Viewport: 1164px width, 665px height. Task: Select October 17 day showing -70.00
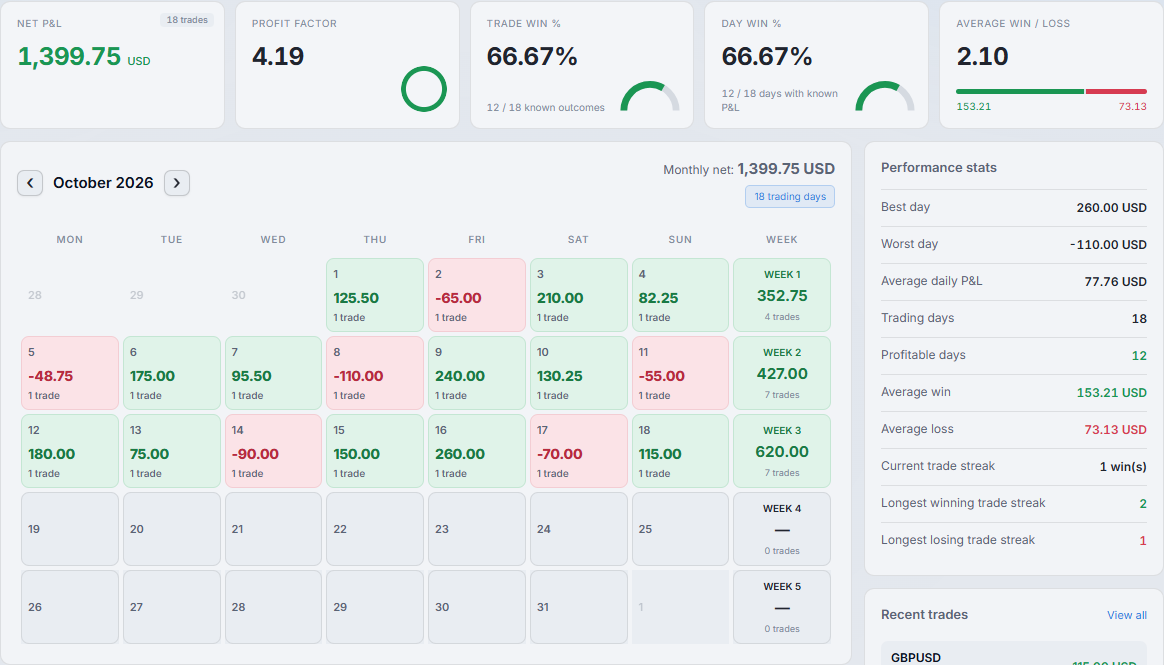(578, 451)
